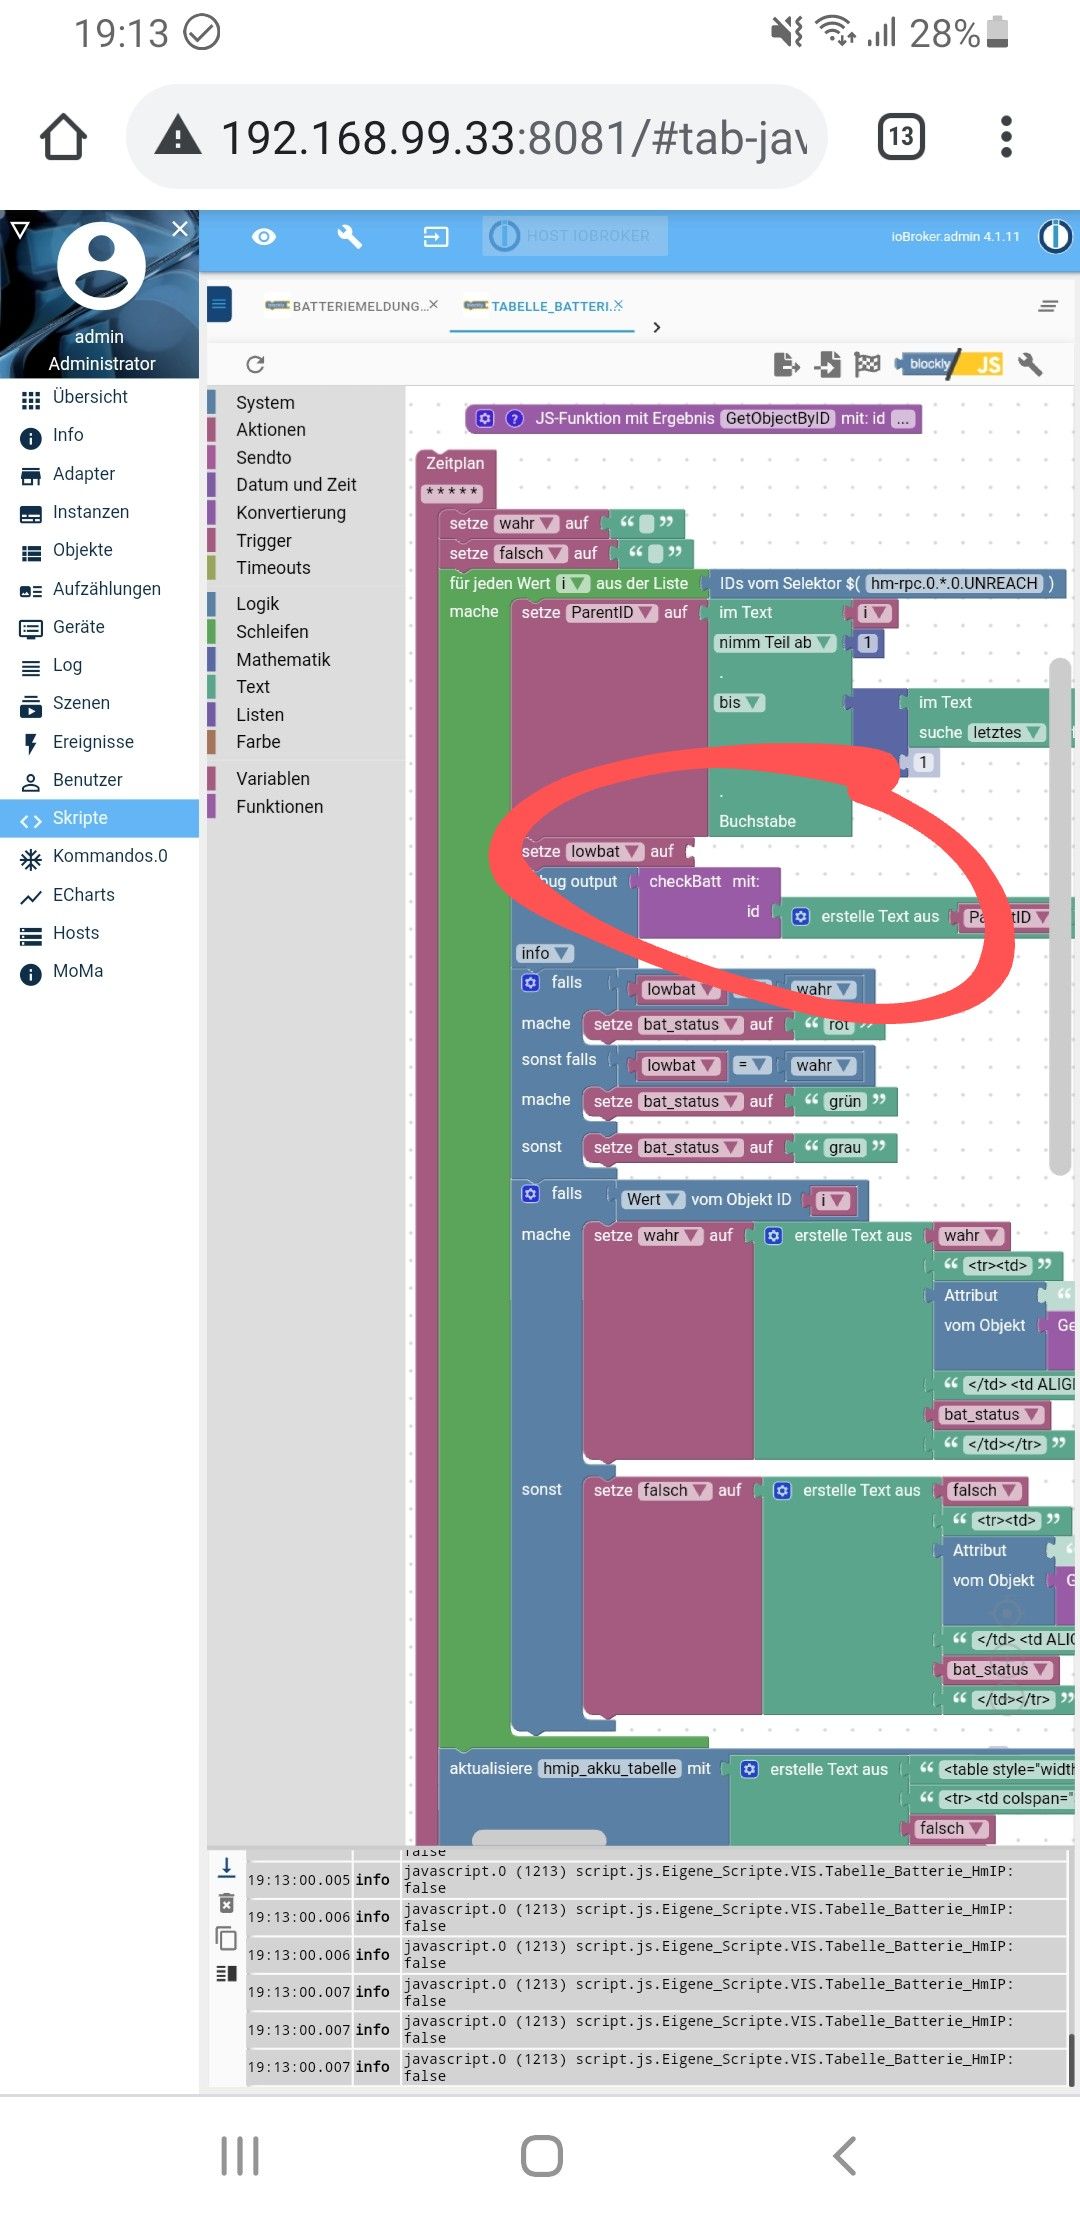Open Übersicht in the sidebar
The width and height of the screenshot is (1080, 2220).
pyautogui.click(x=99, y=397)
